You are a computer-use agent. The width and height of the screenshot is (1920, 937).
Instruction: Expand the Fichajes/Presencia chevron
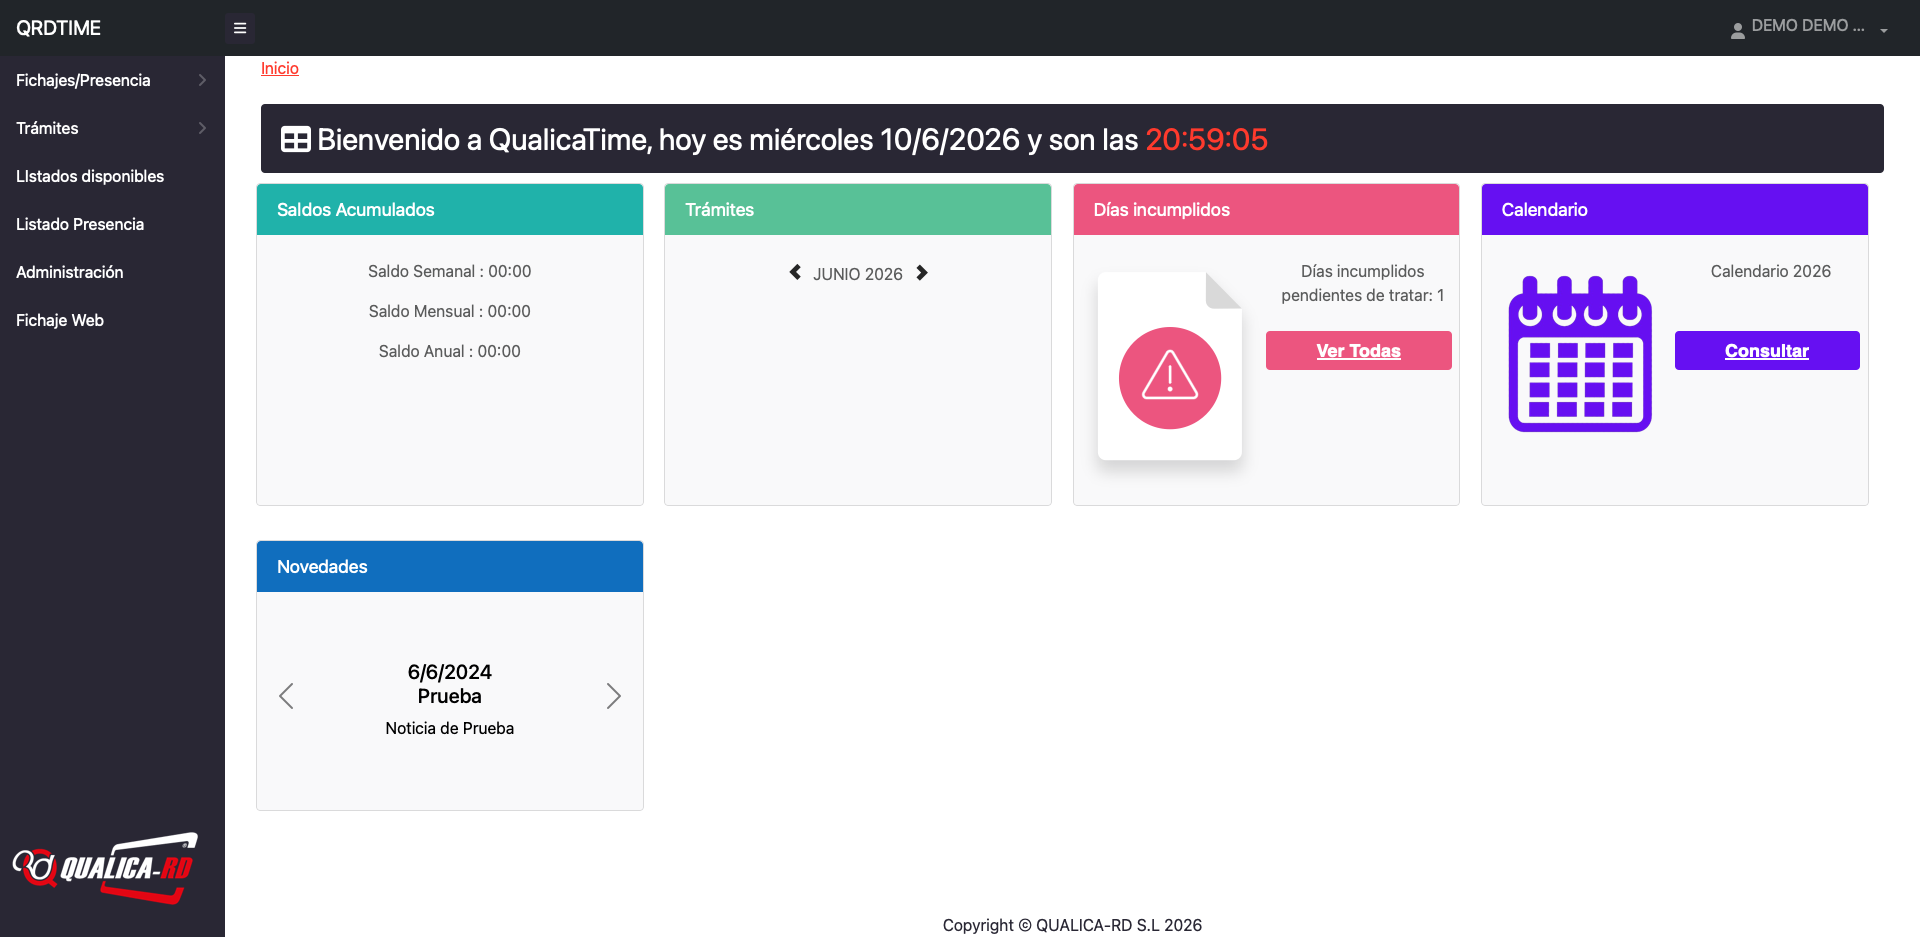coord(202,80)
